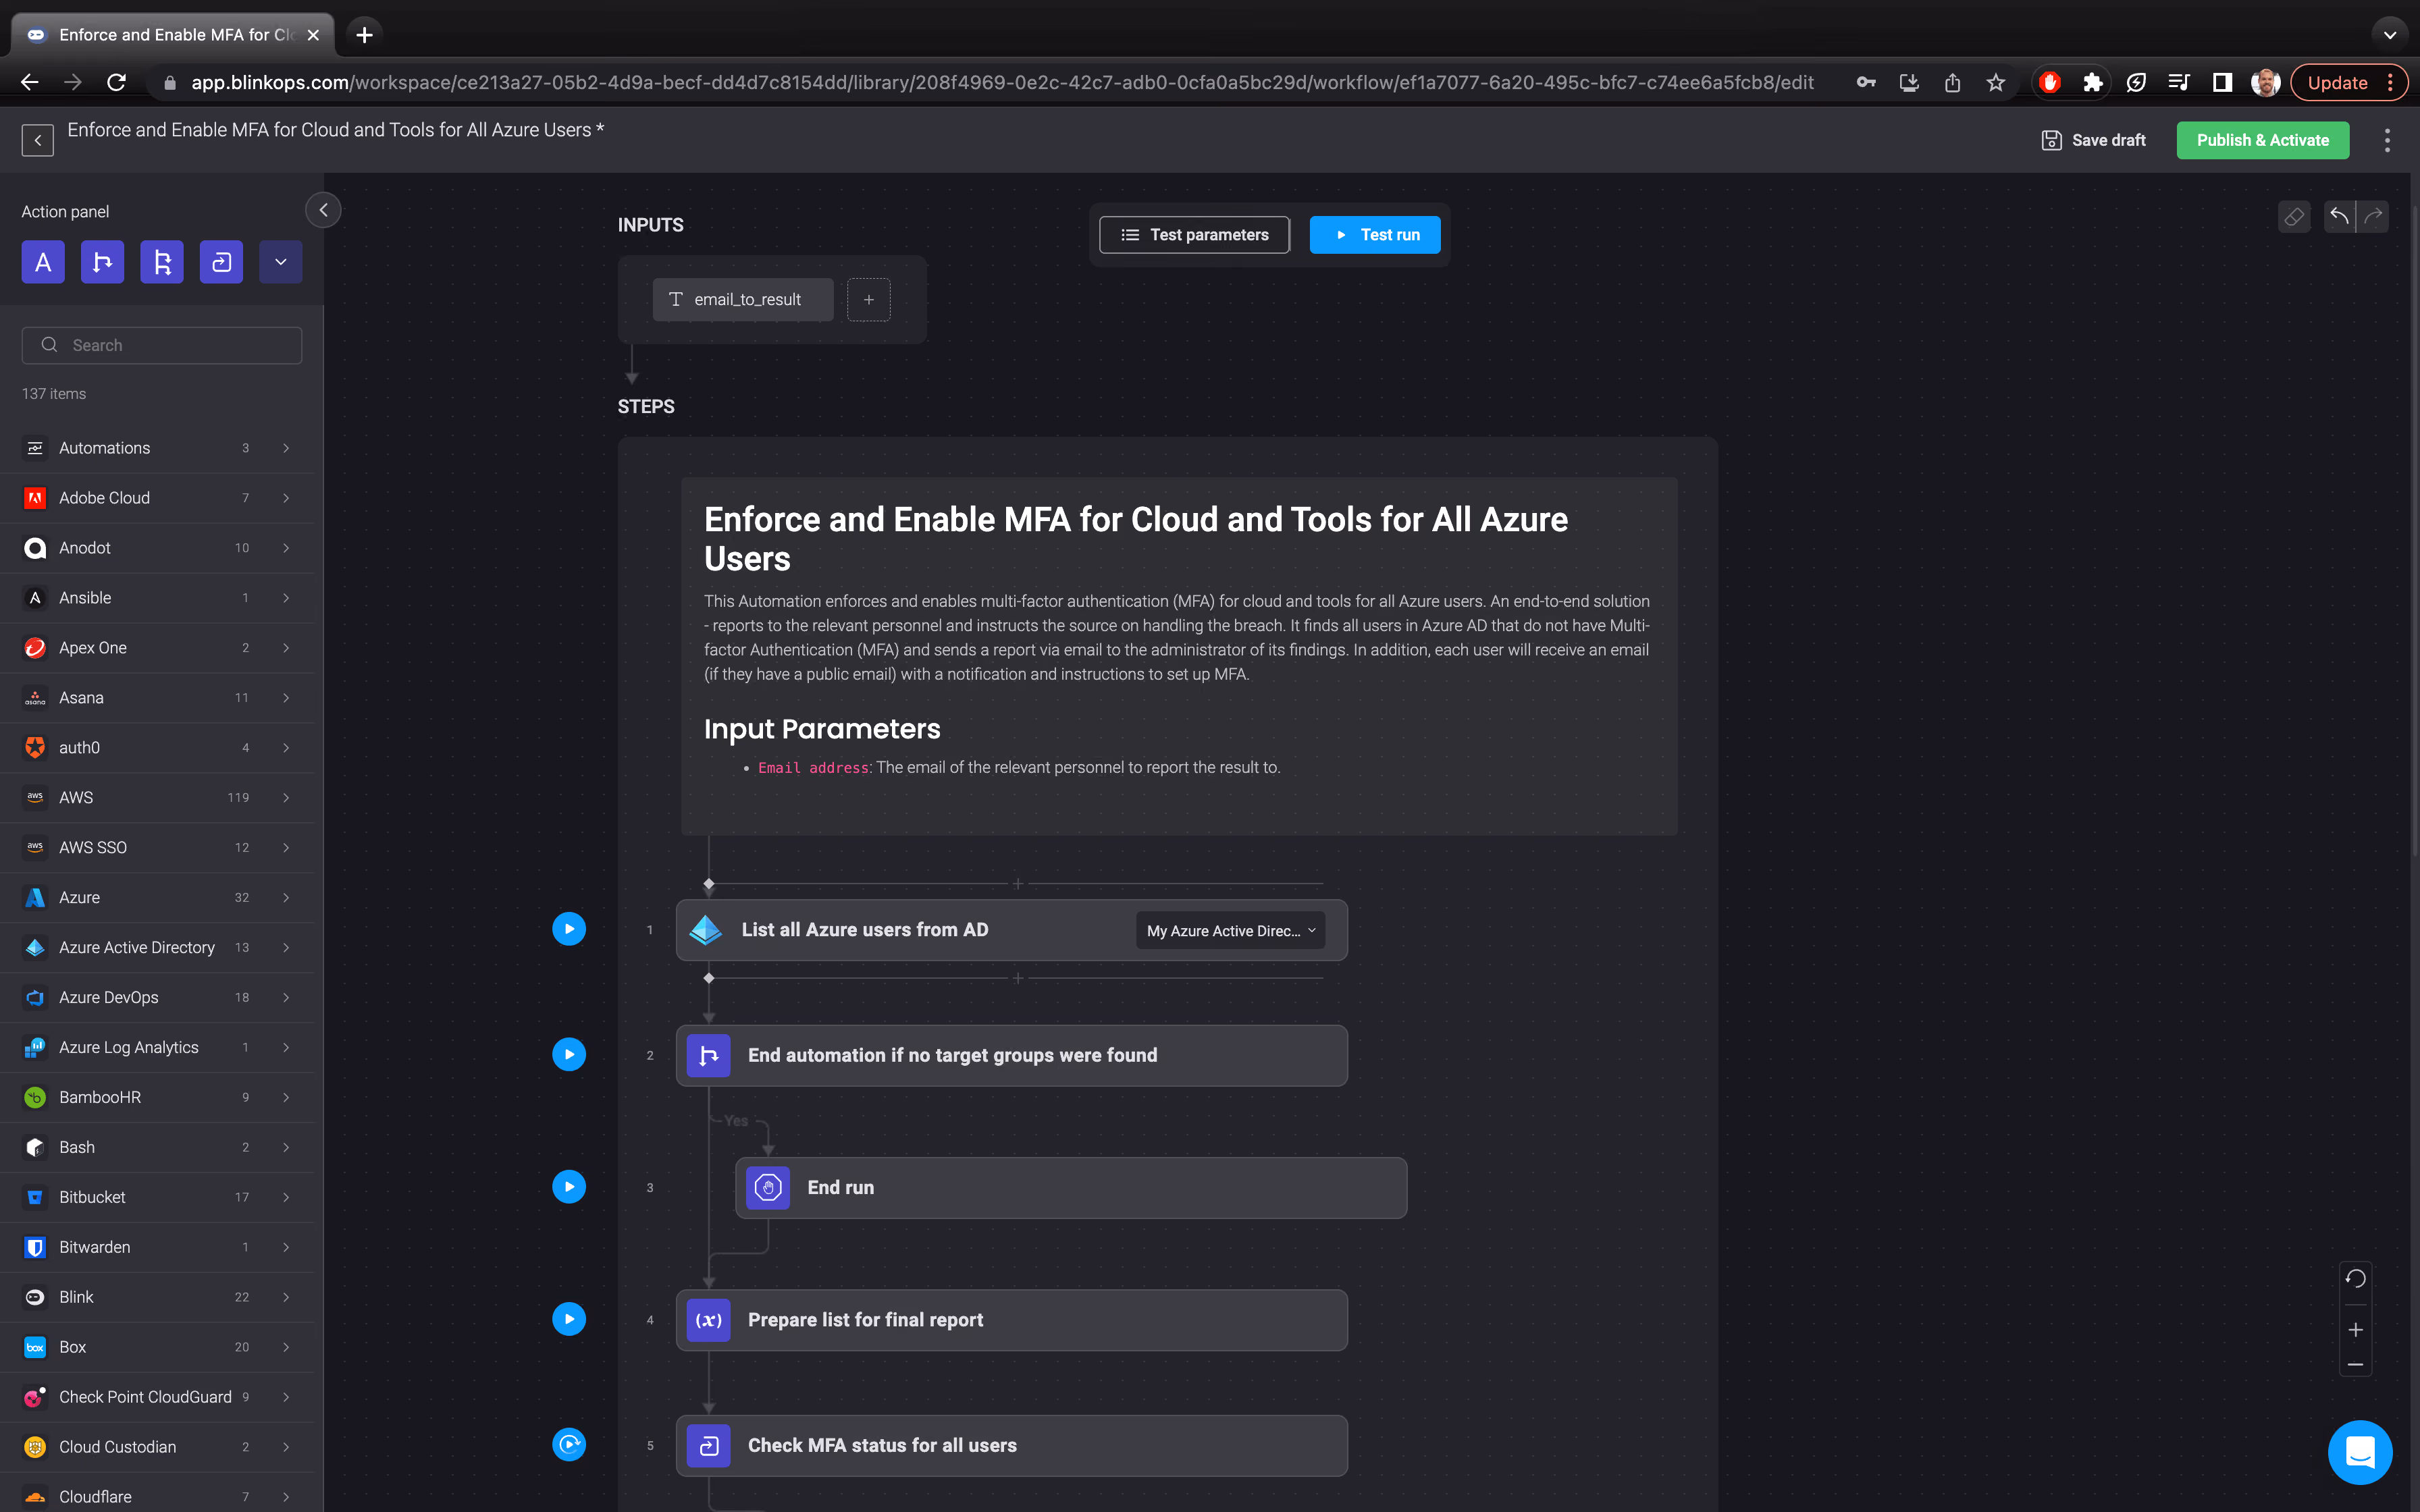Select the Action block icon in Action panel

point(43,262)
